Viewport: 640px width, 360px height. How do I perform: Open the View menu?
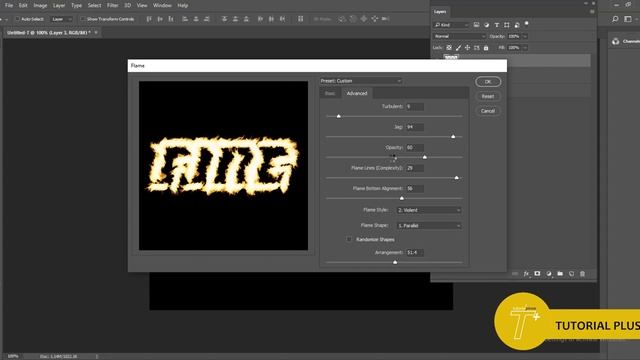tap(142, 5)
